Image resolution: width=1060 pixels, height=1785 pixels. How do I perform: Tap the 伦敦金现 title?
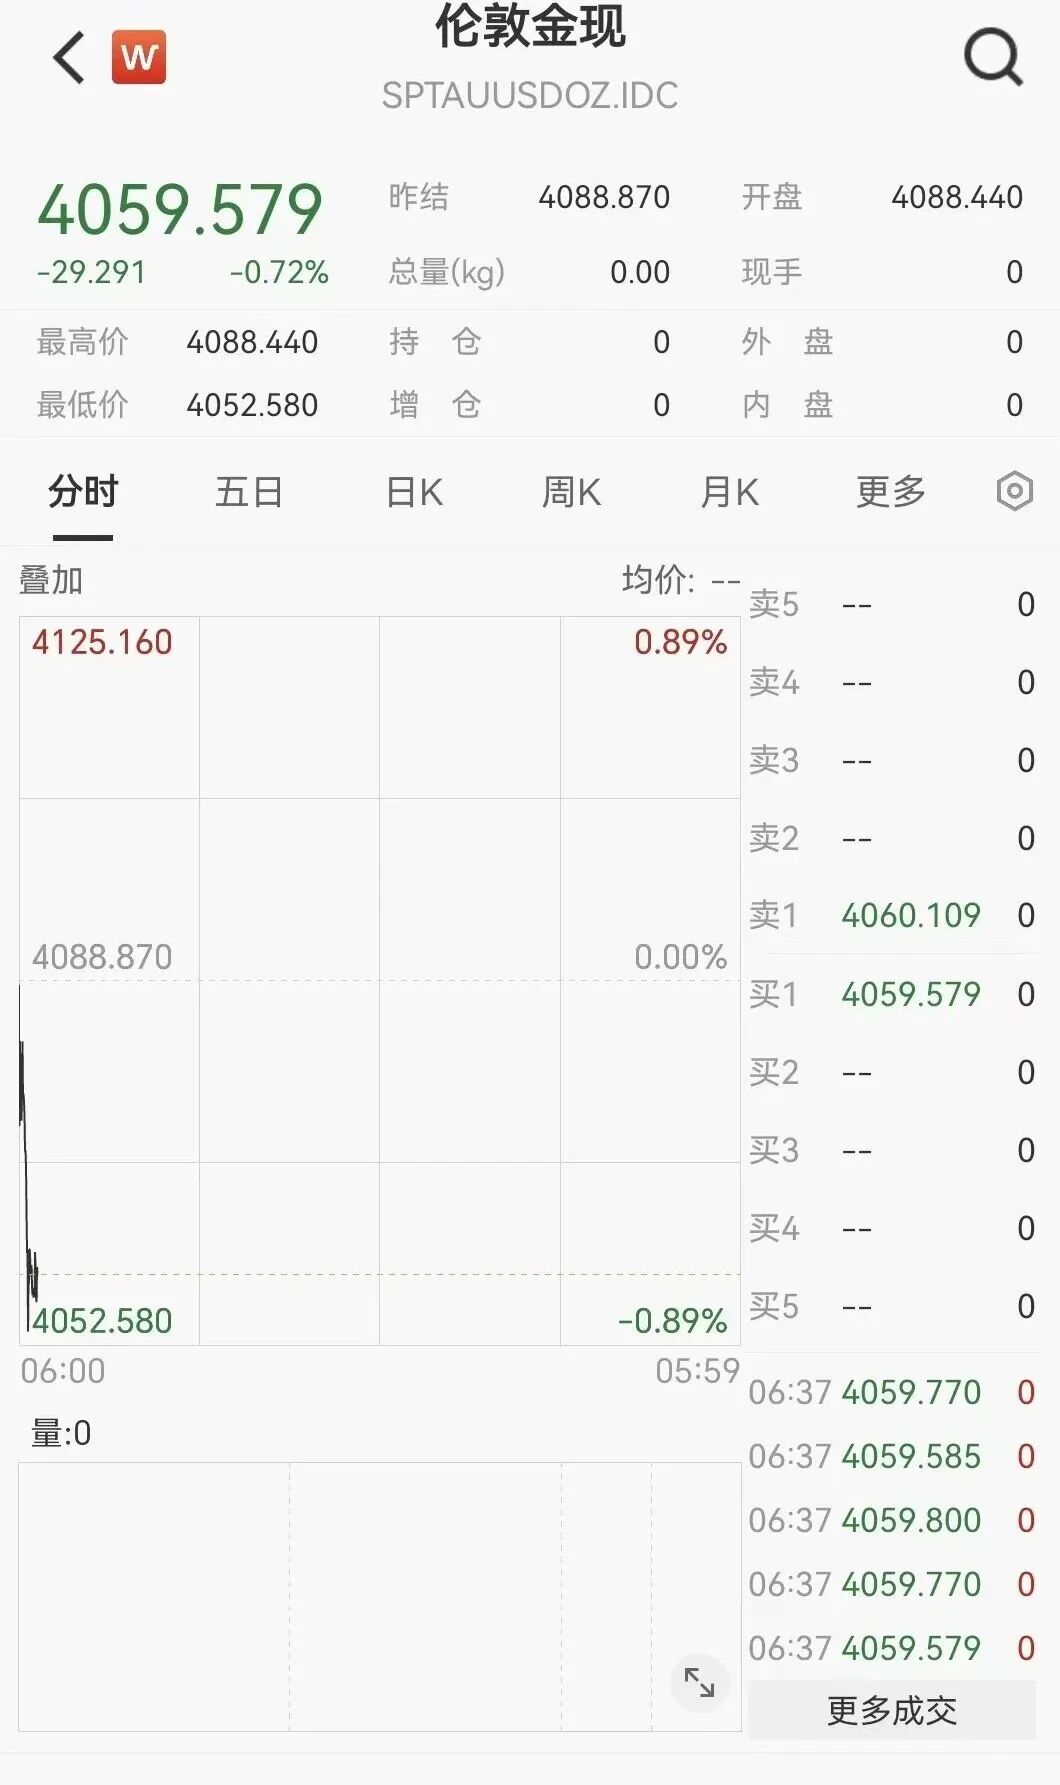click(530, 27)
